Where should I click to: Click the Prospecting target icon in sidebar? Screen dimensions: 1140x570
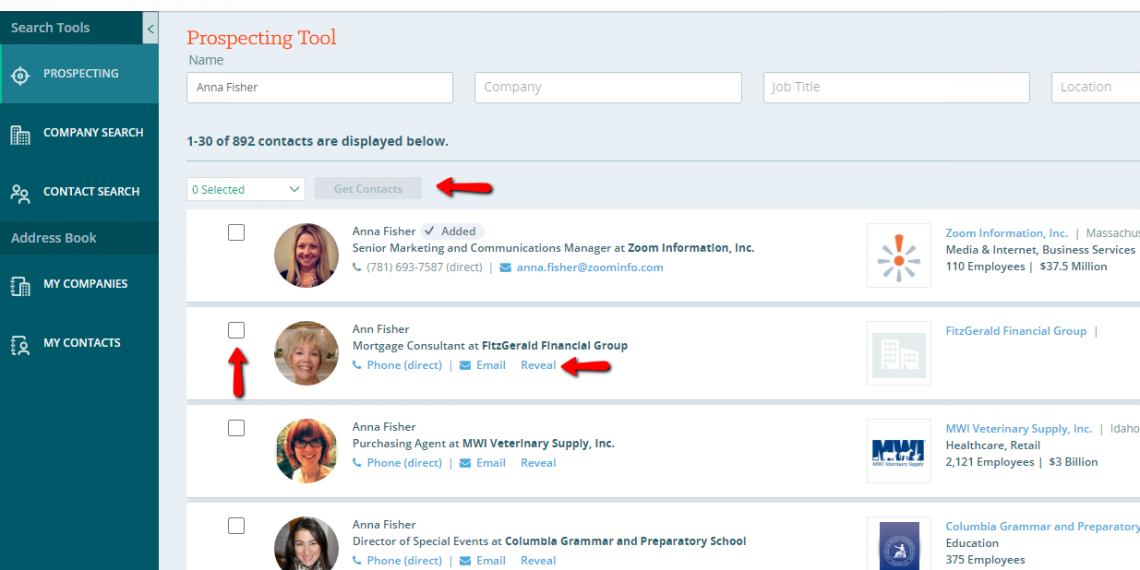(x=20, y=75)
